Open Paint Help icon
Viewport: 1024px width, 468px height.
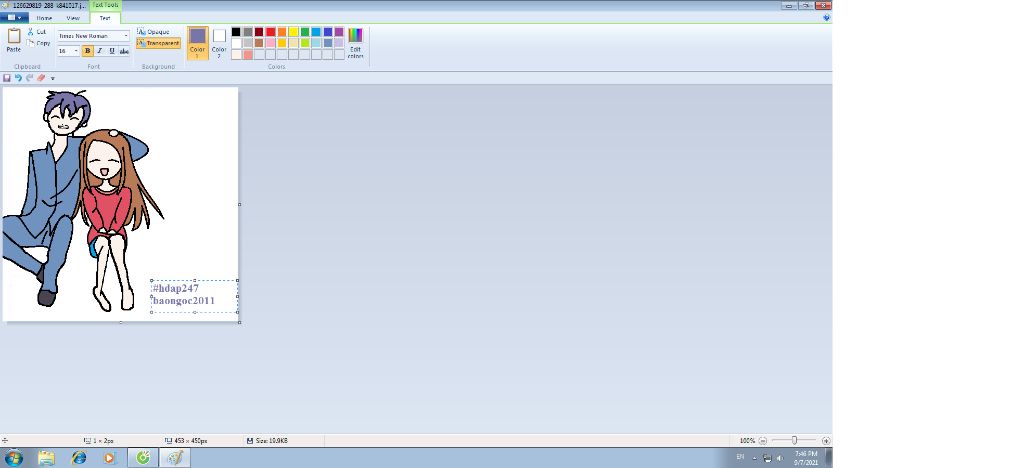click(x=826, y=18)
